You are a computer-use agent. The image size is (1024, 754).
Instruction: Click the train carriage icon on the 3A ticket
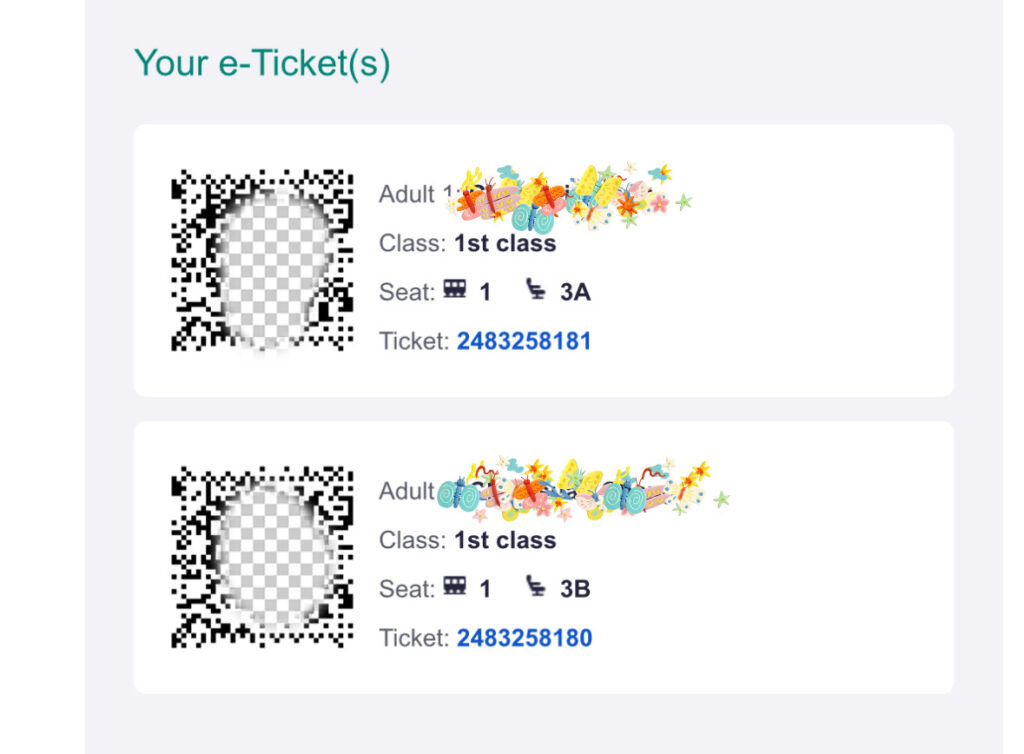pos(455,291)
